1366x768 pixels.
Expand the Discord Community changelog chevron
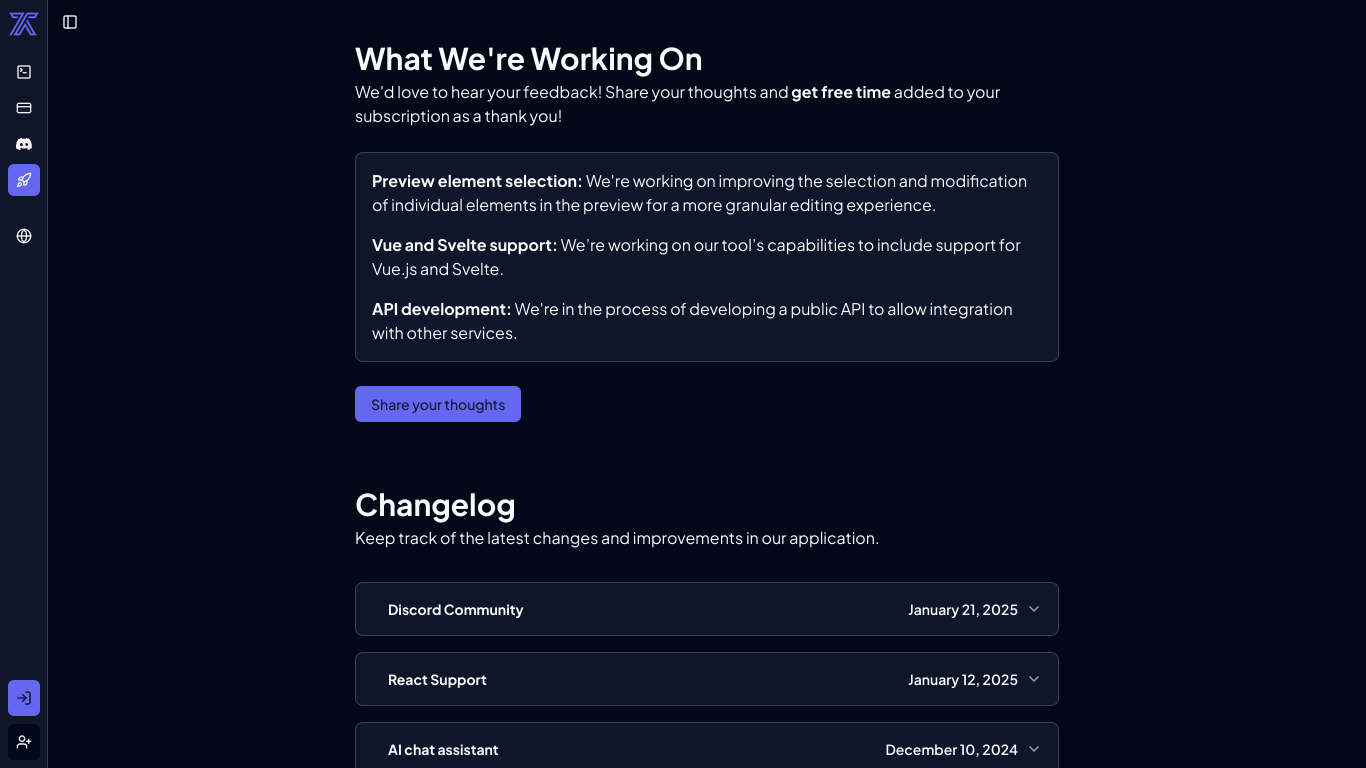1034,609
